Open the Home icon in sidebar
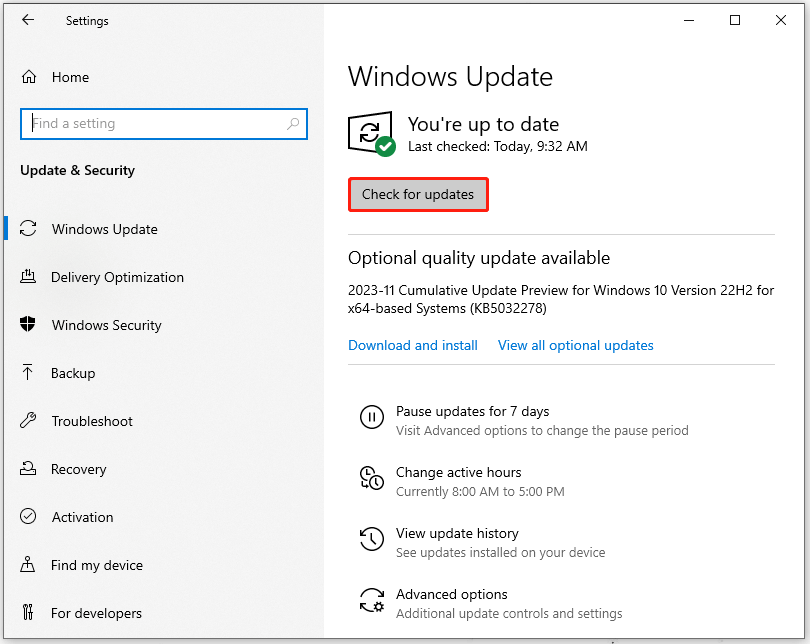This screenshot has width=810, height=644. coord(29,77)
